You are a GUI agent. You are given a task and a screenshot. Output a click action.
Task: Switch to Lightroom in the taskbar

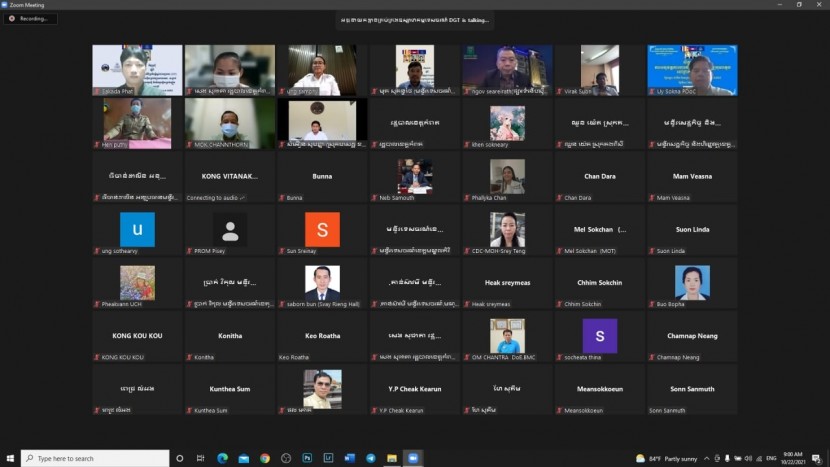pyautogui.click(x=328, y=458)
